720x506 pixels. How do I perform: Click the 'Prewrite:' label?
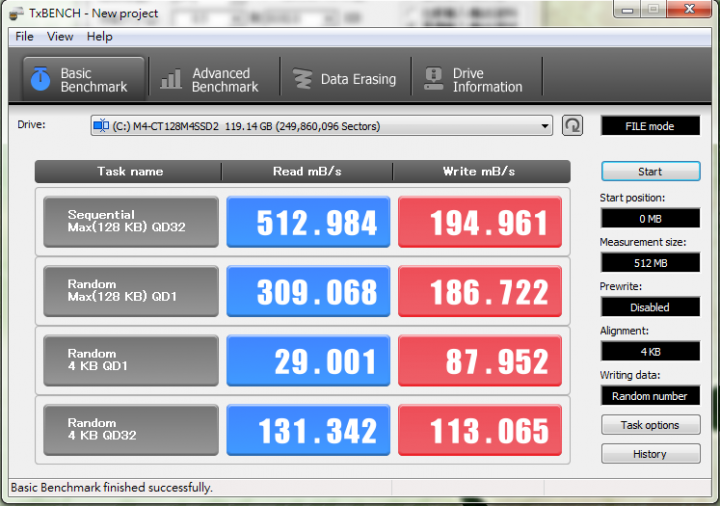(621, 286)
